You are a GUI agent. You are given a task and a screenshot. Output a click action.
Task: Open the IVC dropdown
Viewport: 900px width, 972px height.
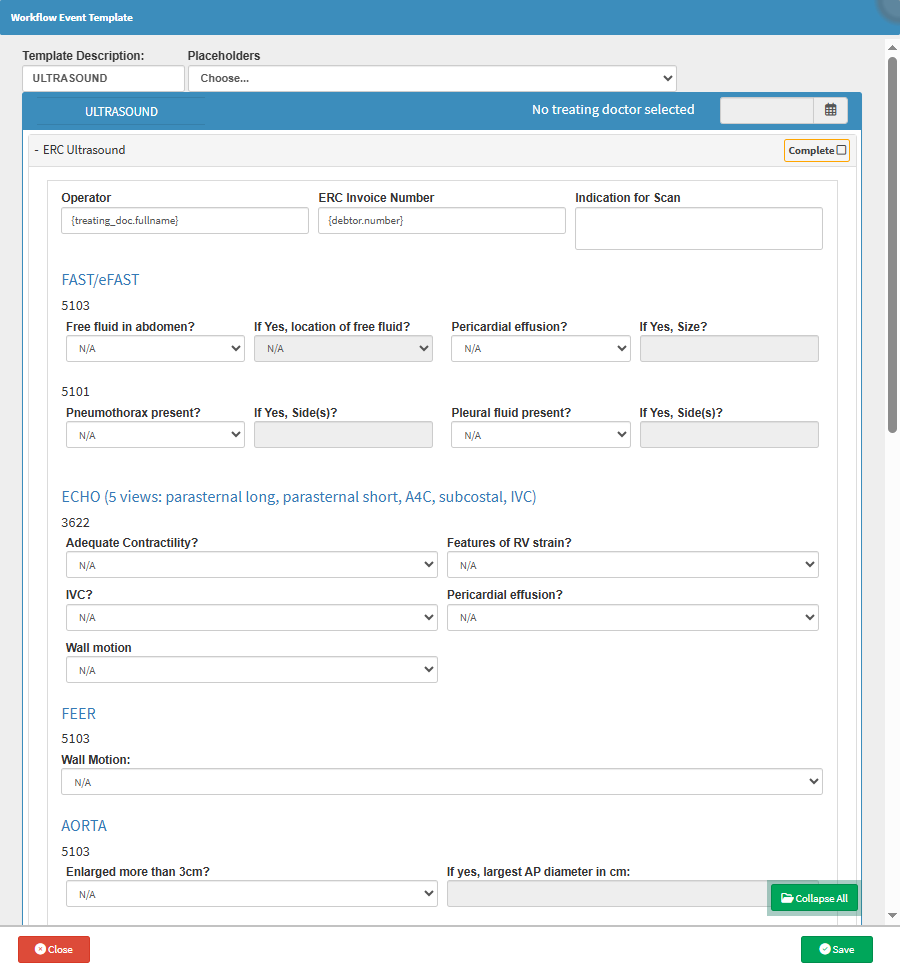(x=251, y=617)
